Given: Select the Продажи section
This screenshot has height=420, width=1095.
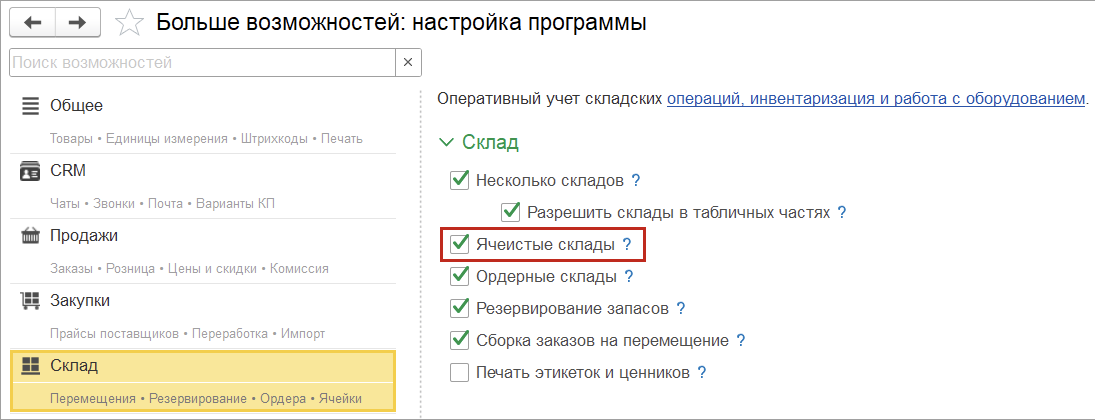Looking at the screenshot, I should tap(205, 252).
